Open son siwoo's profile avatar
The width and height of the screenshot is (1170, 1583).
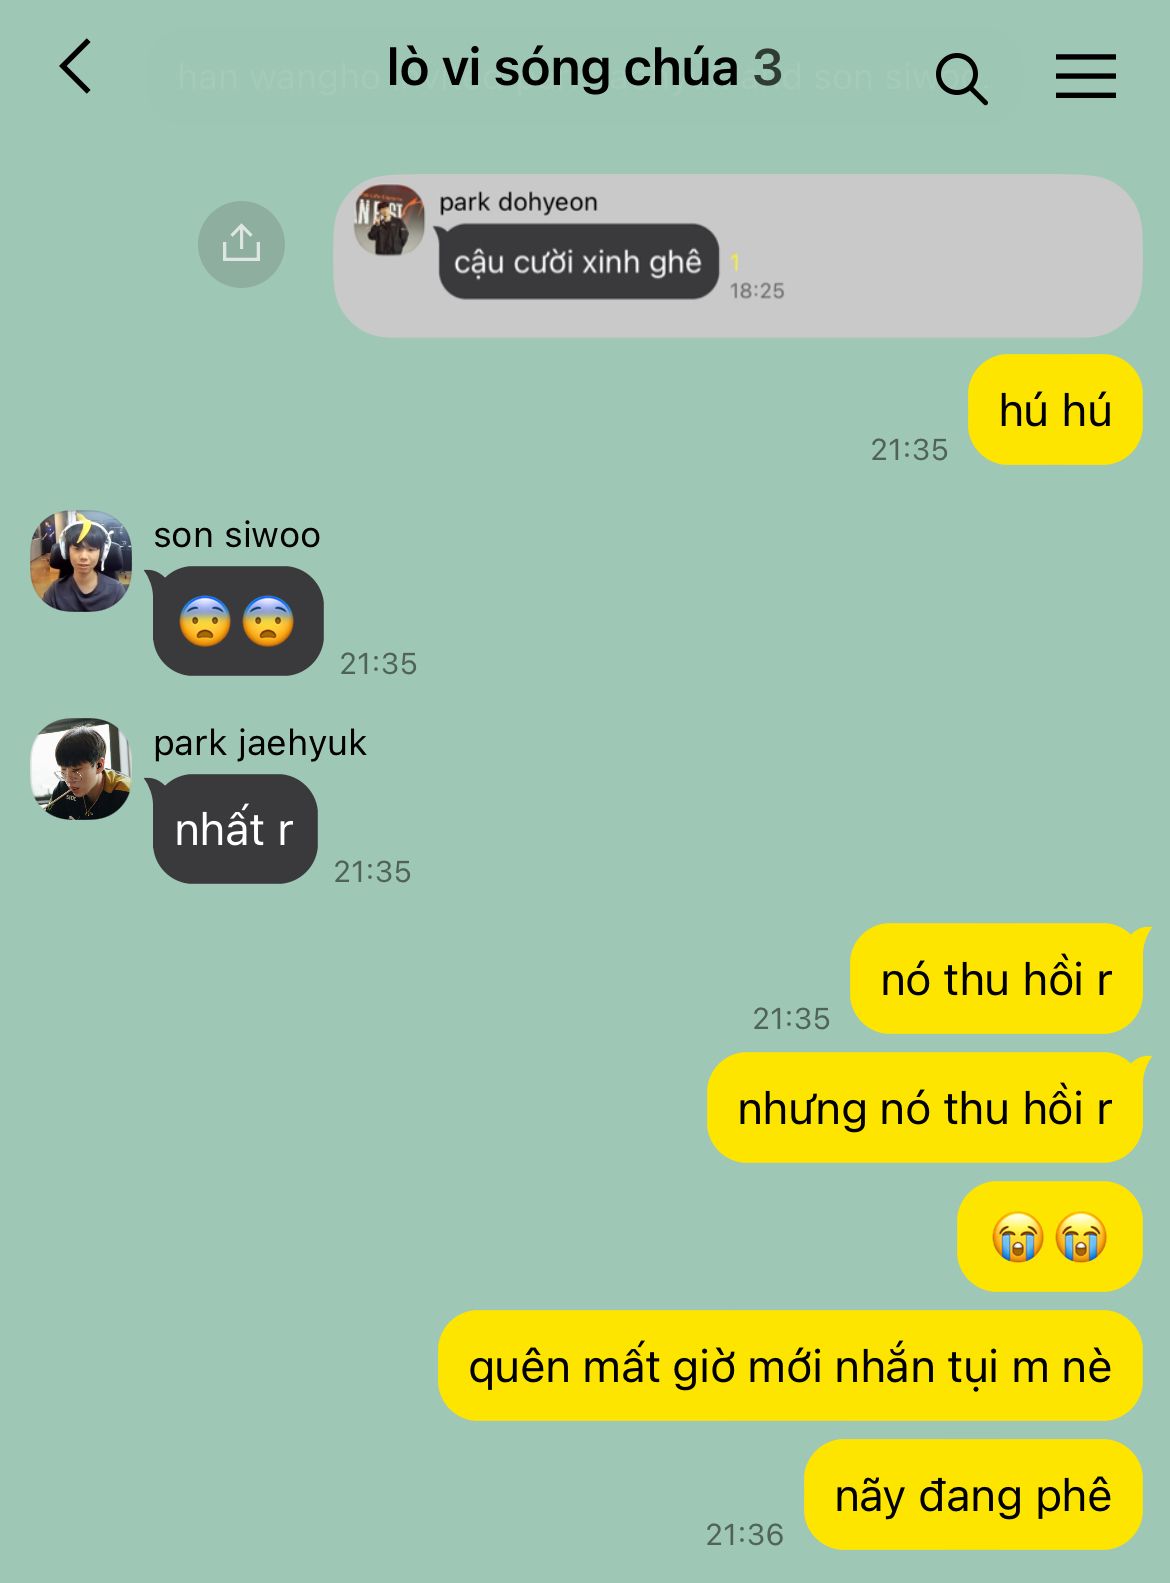point(81,561)
